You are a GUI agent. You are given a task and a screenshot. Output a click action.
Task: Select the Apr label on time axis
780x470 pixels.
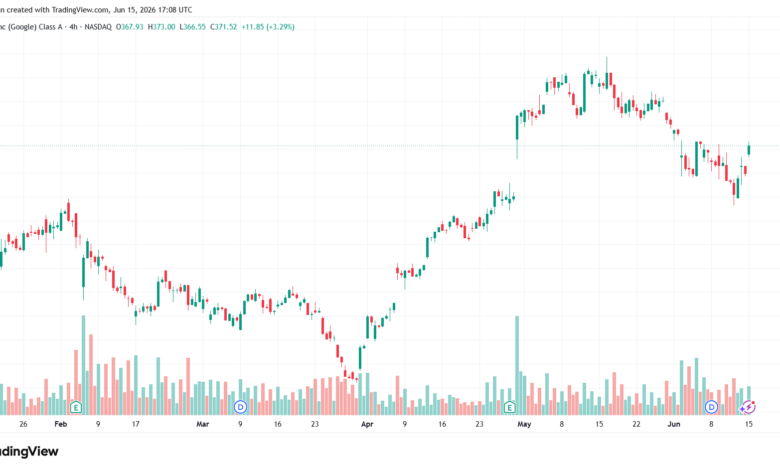point(367,424)
